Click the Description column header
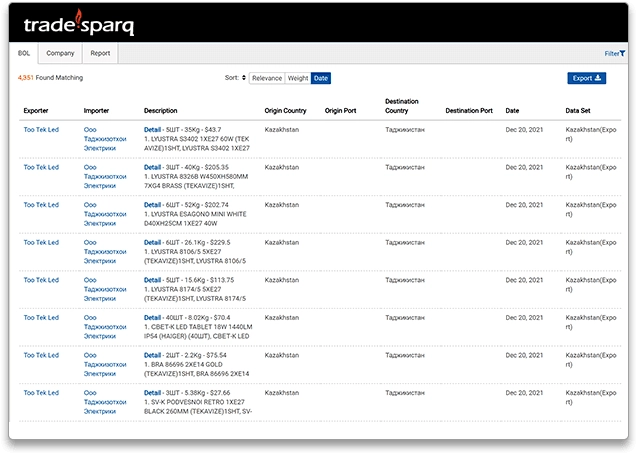 tap(161, 111)
